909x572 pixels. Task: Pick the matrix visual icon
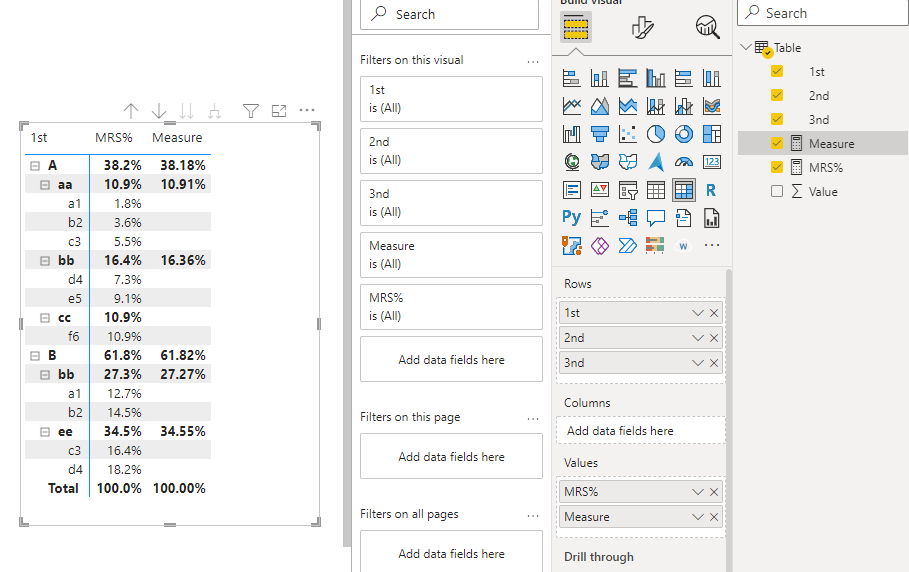(x=683, y=190)
